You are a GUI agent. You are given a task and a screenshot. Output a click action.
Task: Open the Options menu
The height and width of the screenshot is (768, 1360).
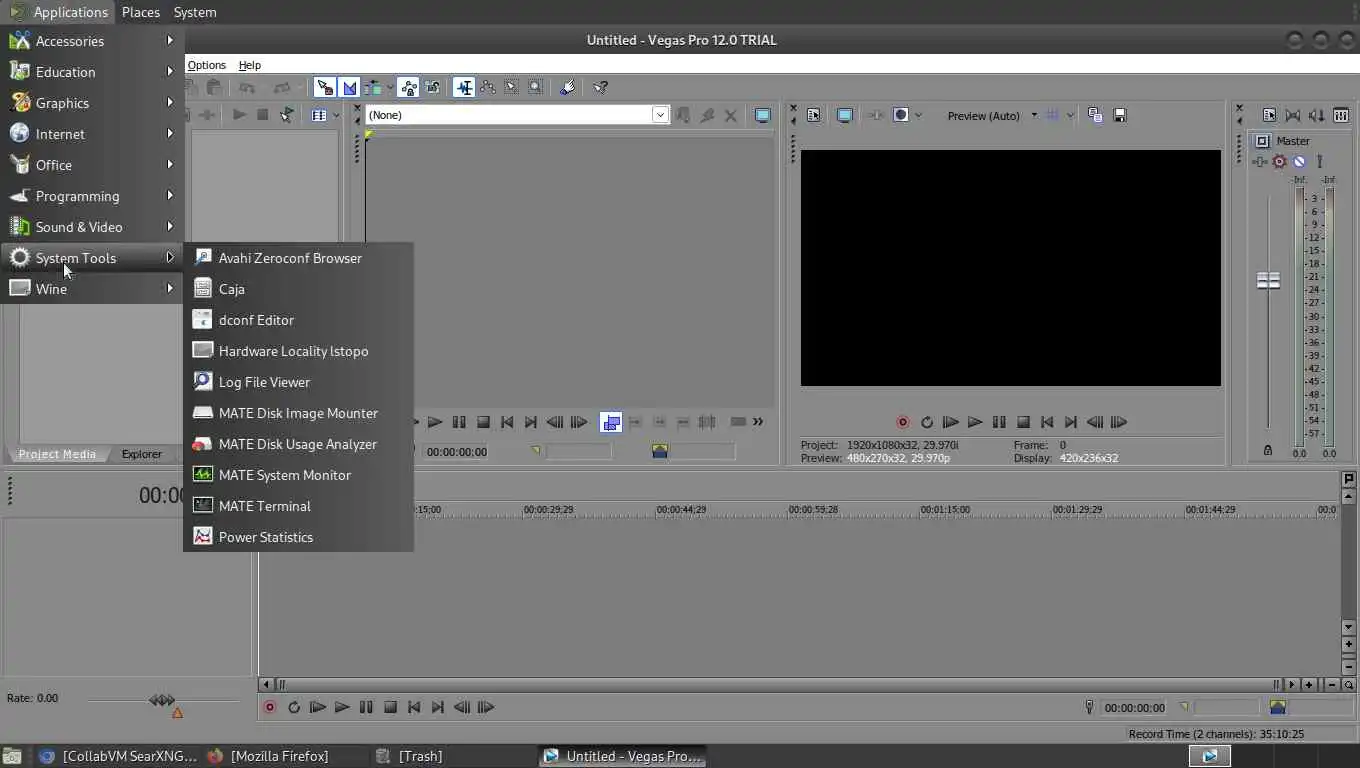tap(207, 65)
